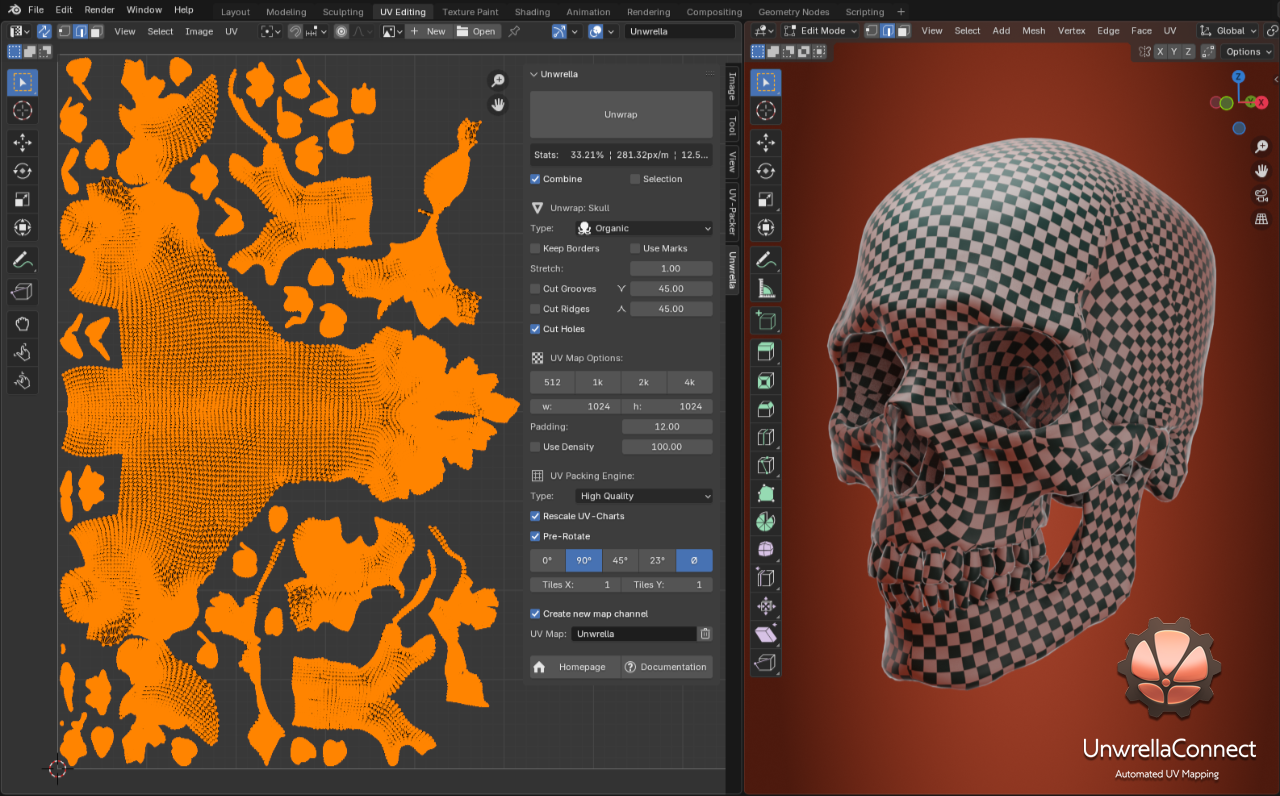Image resolution: width=1280 pixels, height=796 pixels.
Task: Select the 45° rotation button
Action: click(x=620, y=561)
